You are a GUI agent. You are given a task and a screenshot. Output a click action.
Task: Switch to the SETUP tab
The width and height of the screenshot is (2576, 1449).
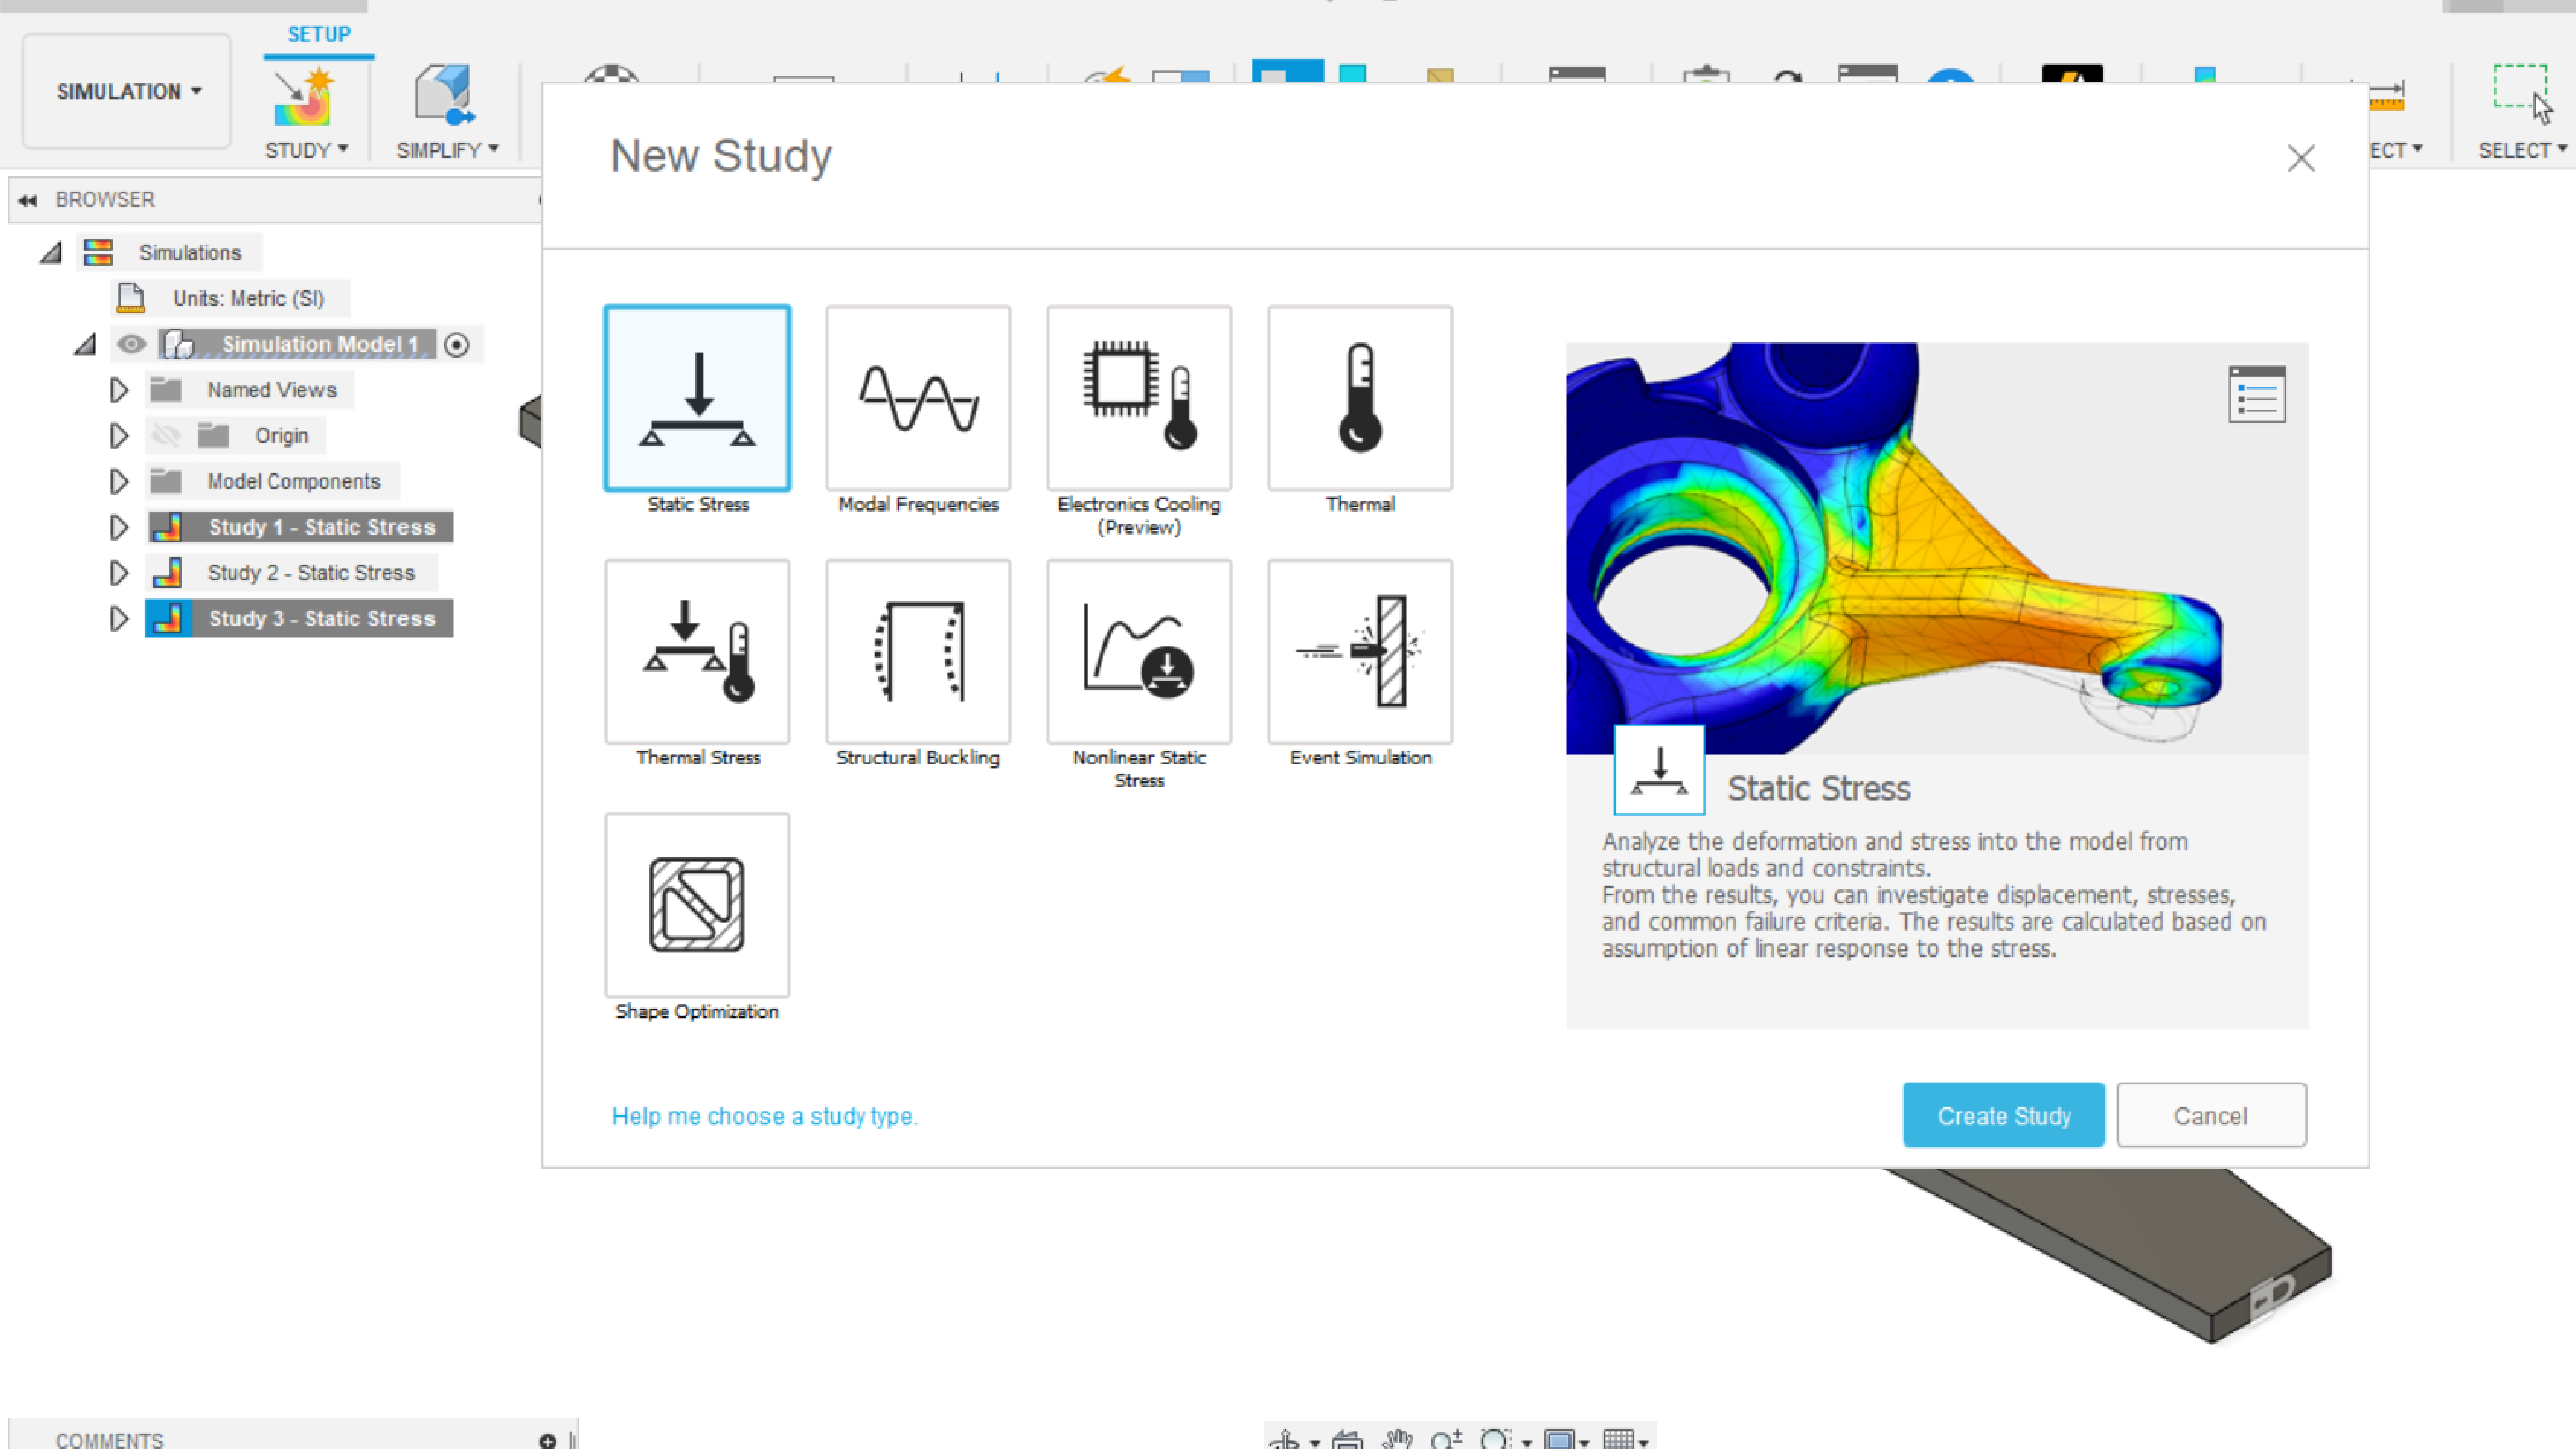coord(319,34)
